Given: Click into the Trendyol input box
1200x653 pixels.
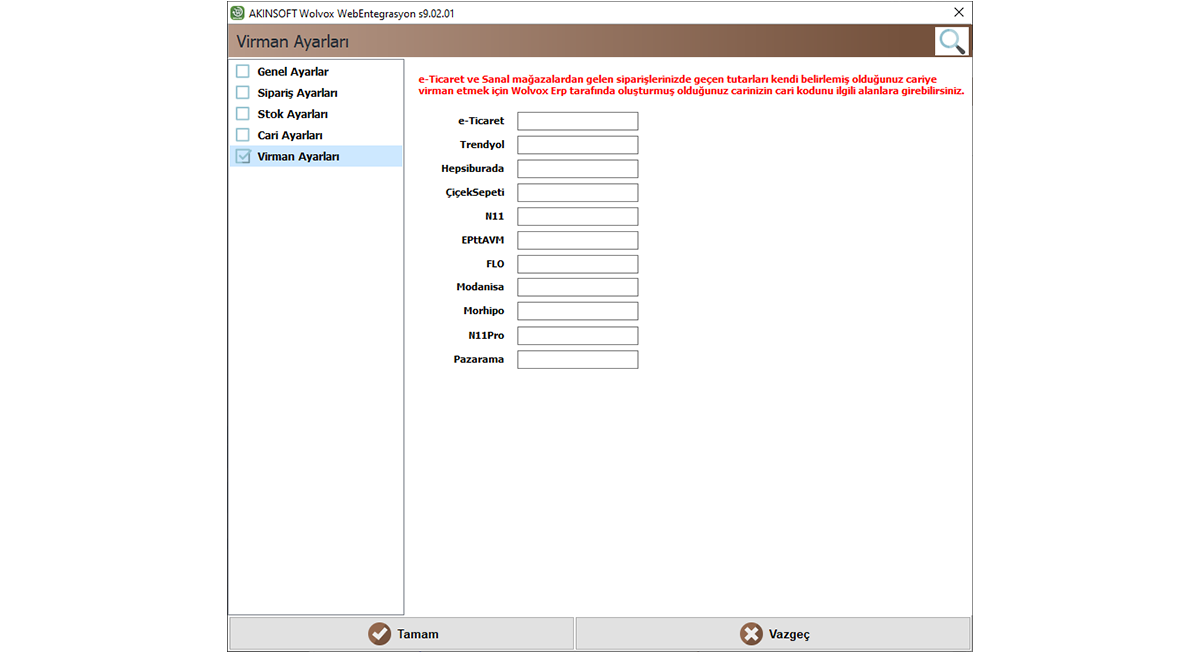Looking at the screenshot, I should (577, 145).
